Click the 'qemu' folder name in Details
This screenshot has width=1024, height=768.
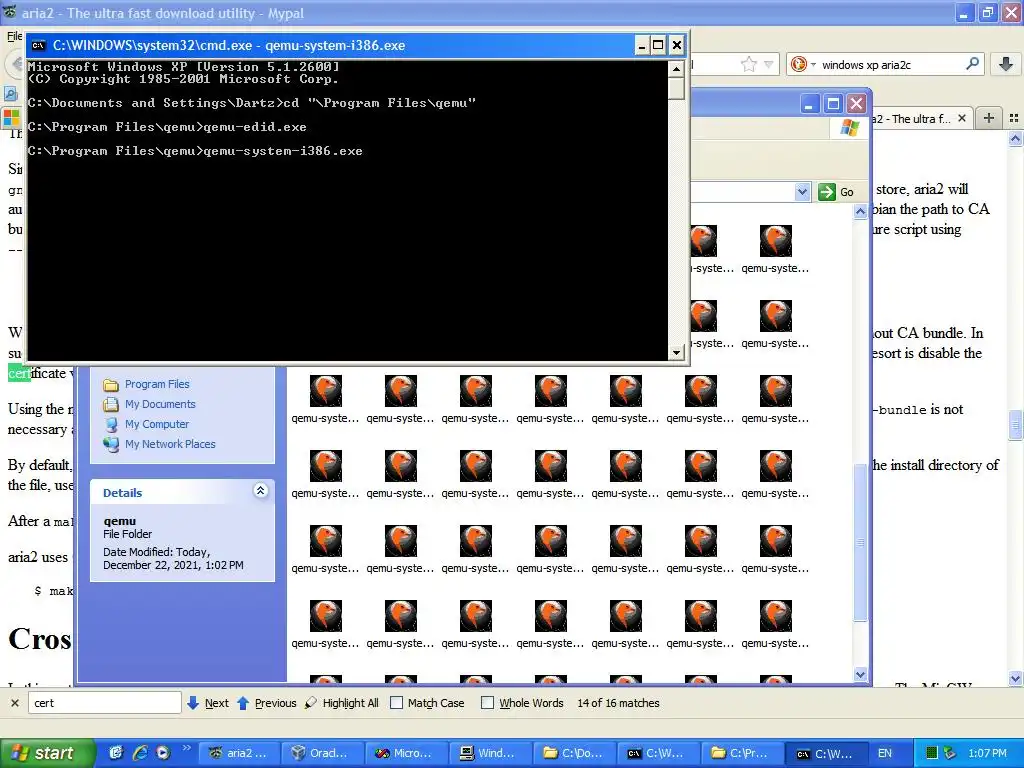point(120,520)
